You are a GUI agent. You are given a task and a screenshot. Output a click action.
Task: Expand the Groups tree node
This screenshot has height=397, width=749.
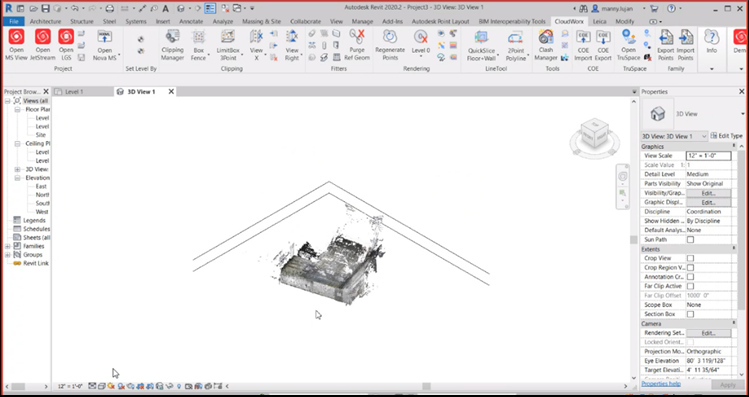8,255
